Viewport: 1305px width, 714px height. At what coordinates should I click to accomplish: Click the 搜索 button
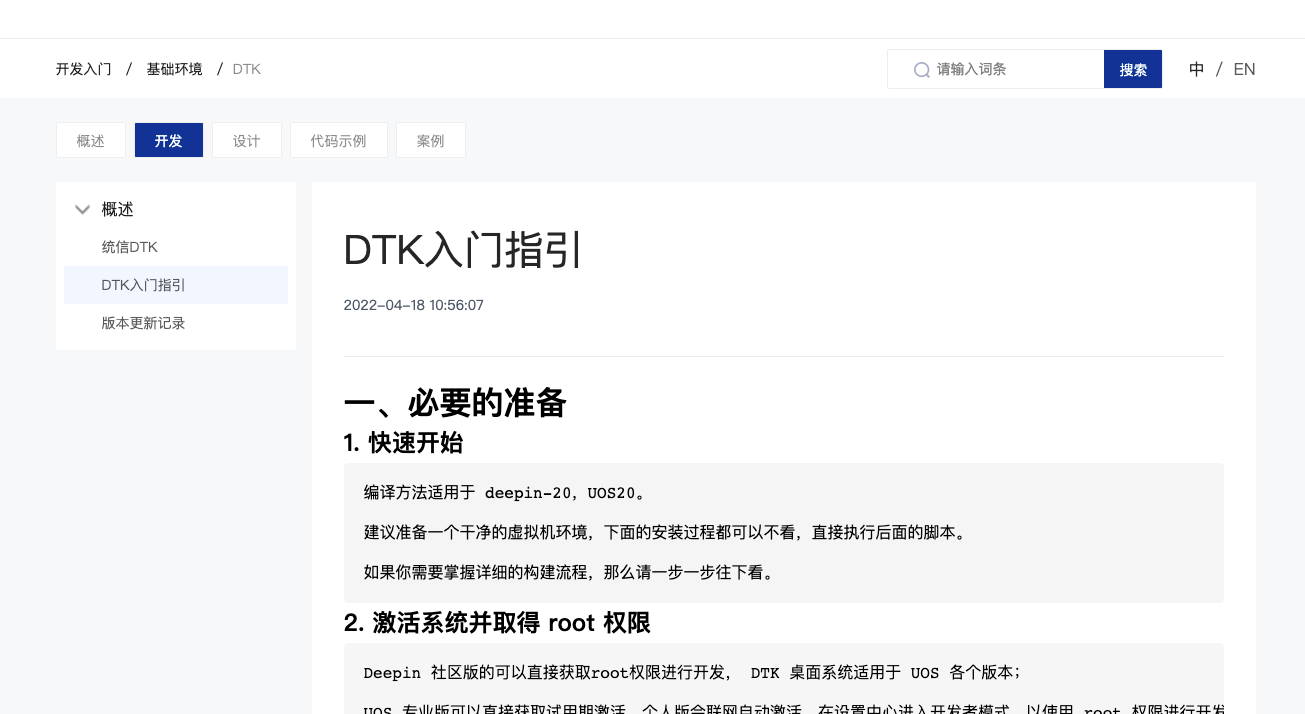pyautogui.click(x=1133, y=69)
